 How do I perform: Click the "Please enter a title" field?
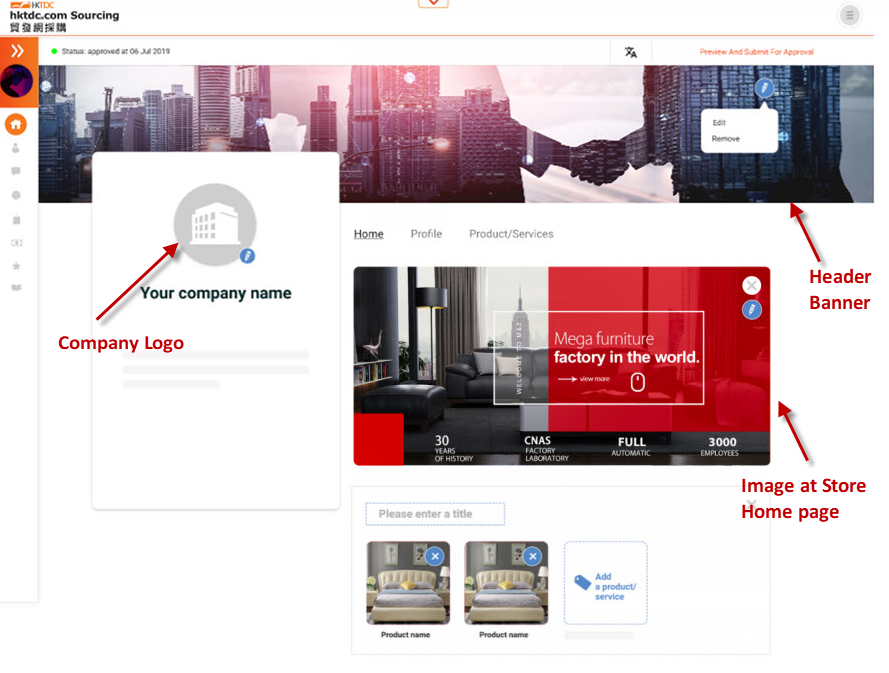pyautogui.click(x=435, y=514)
